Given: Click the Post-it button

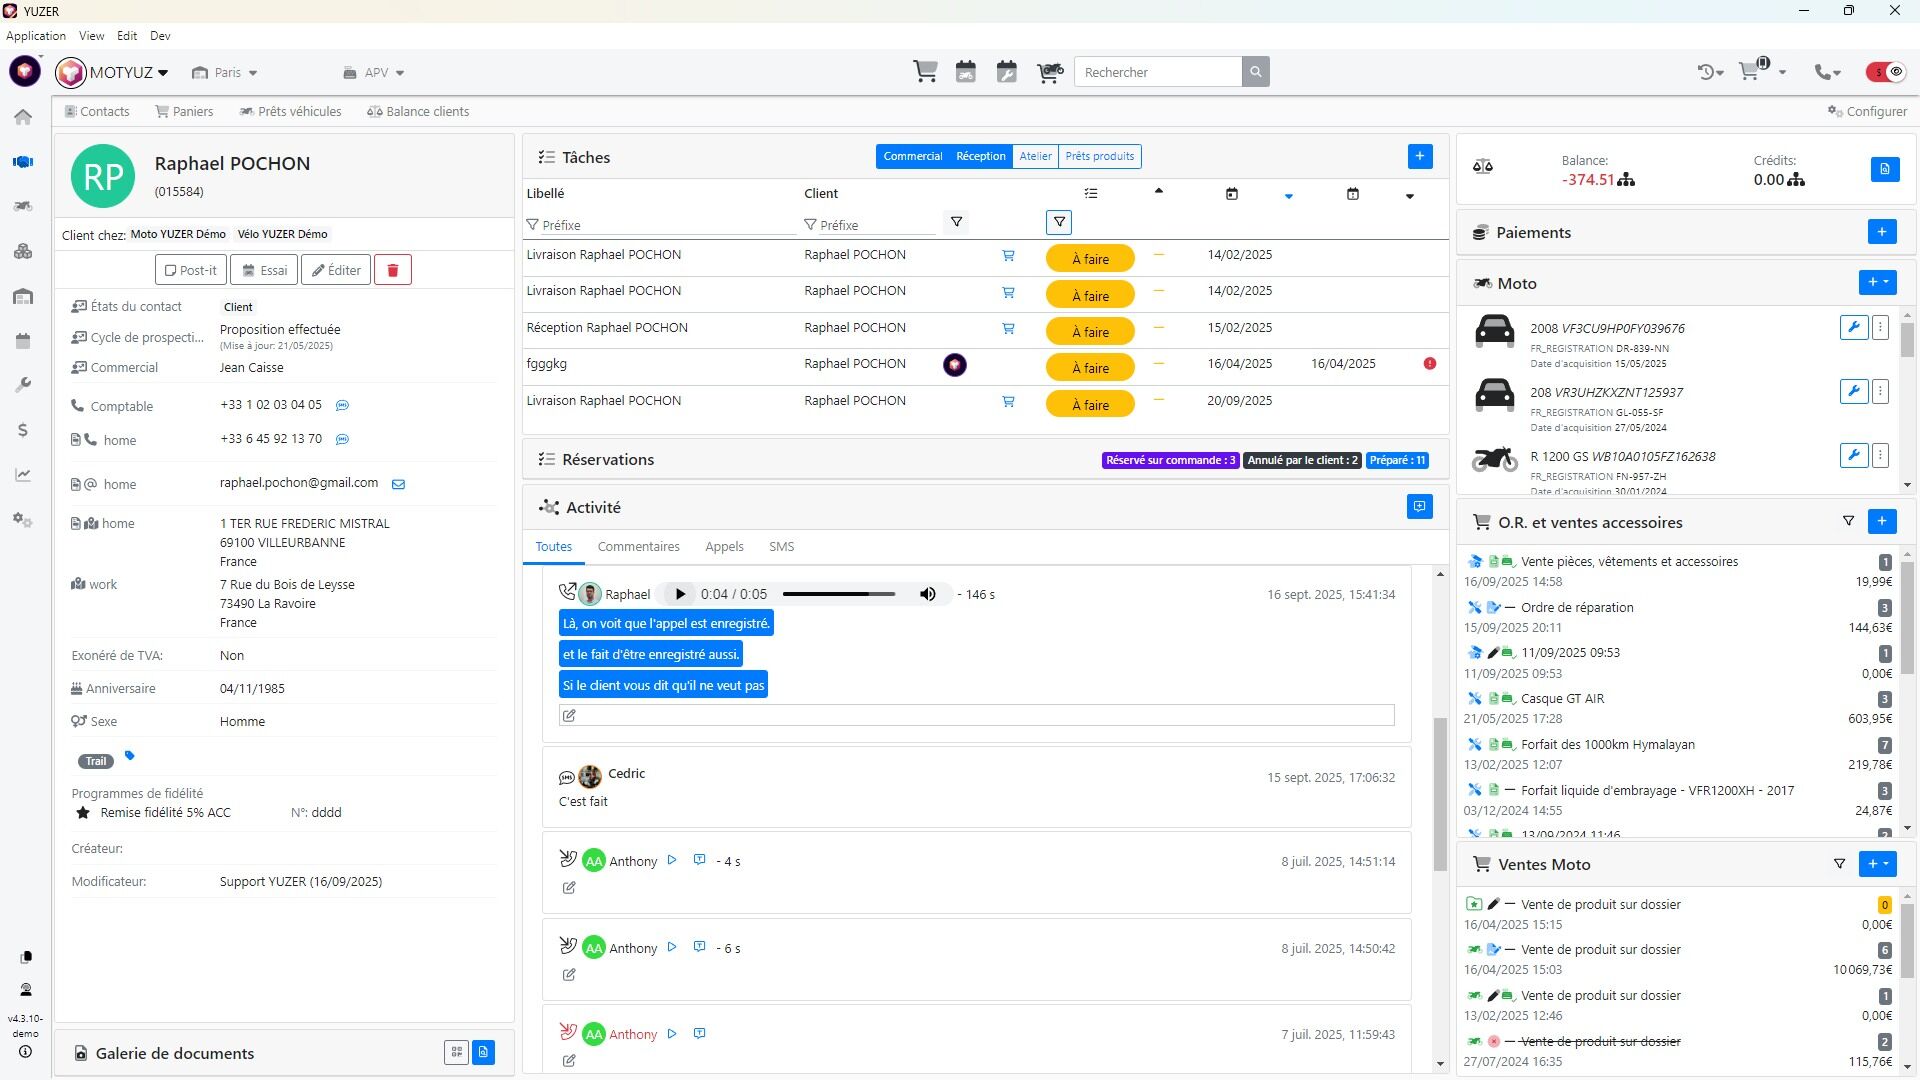Looking at the screenshot, I should coord(190,270).
